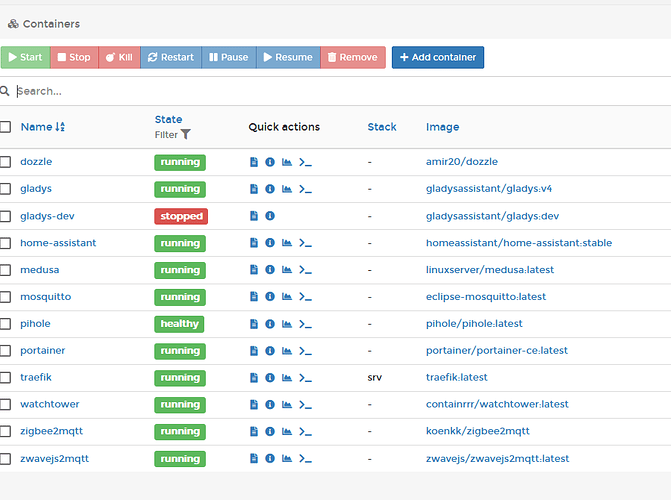
Task: Open stats chart icon for medusa
Action: click(287, 270)
